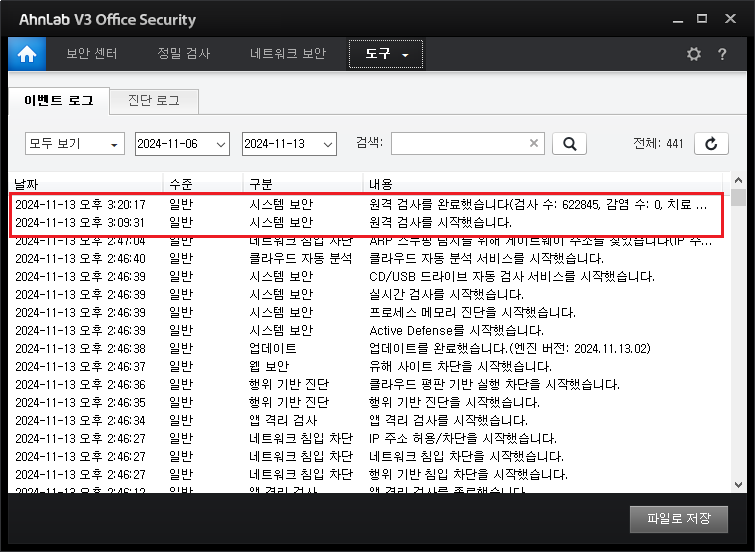755x552 pixels.
Task: Click the 전체: 441 count label
Action: [658, 144]
